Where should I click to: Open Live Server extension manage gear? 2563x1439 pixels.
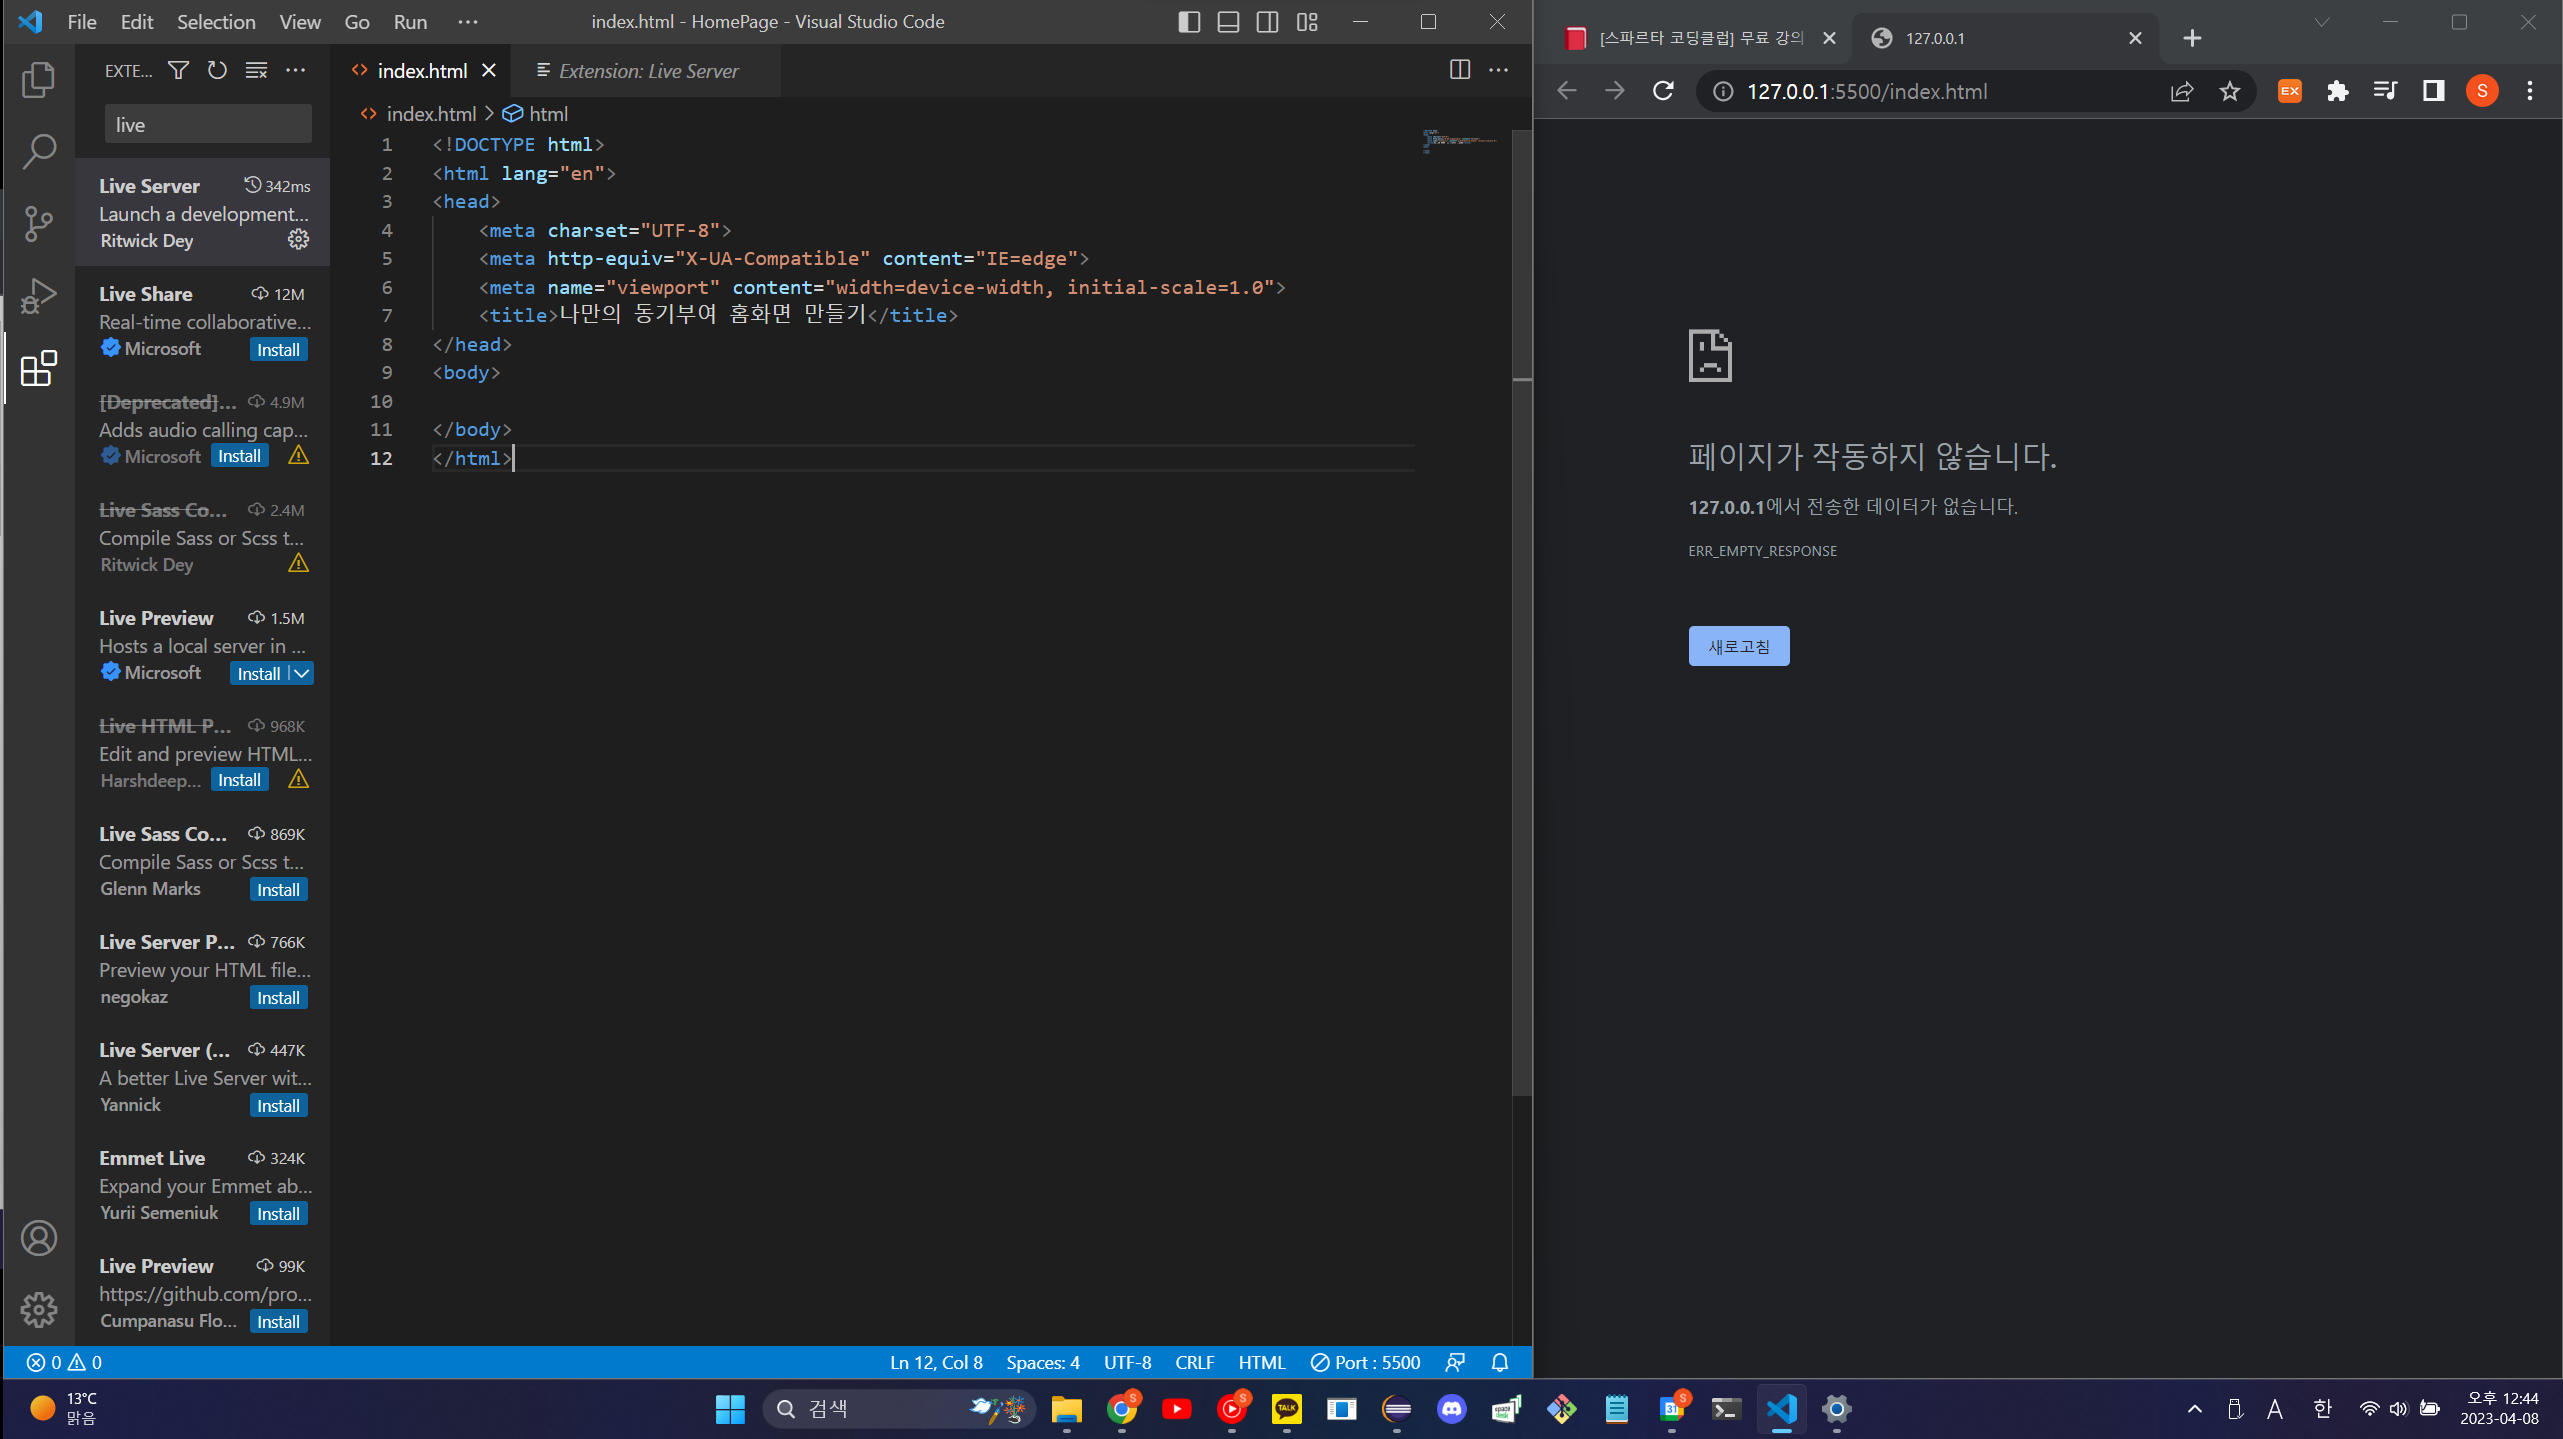point(298,239)
